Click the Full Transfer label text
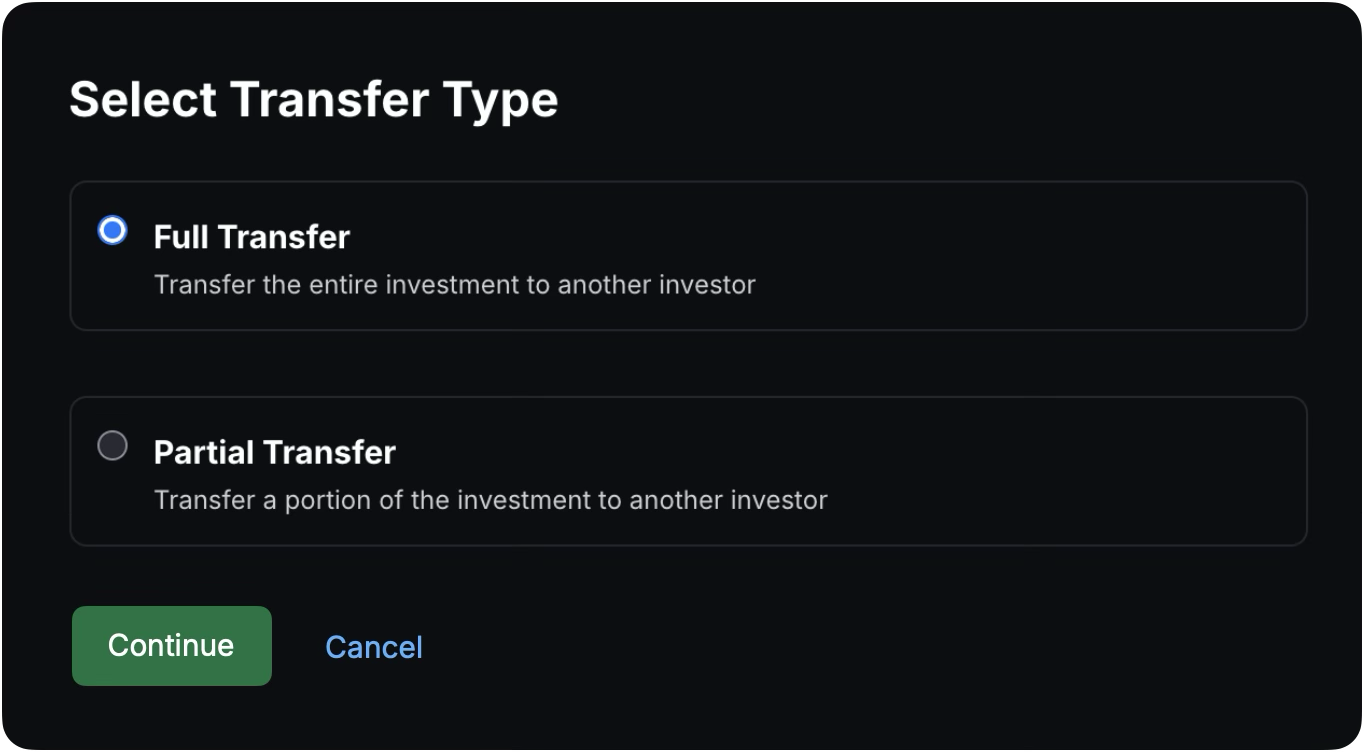The image size is (1364, 752). pyautogui.click(x=251, y=236)
